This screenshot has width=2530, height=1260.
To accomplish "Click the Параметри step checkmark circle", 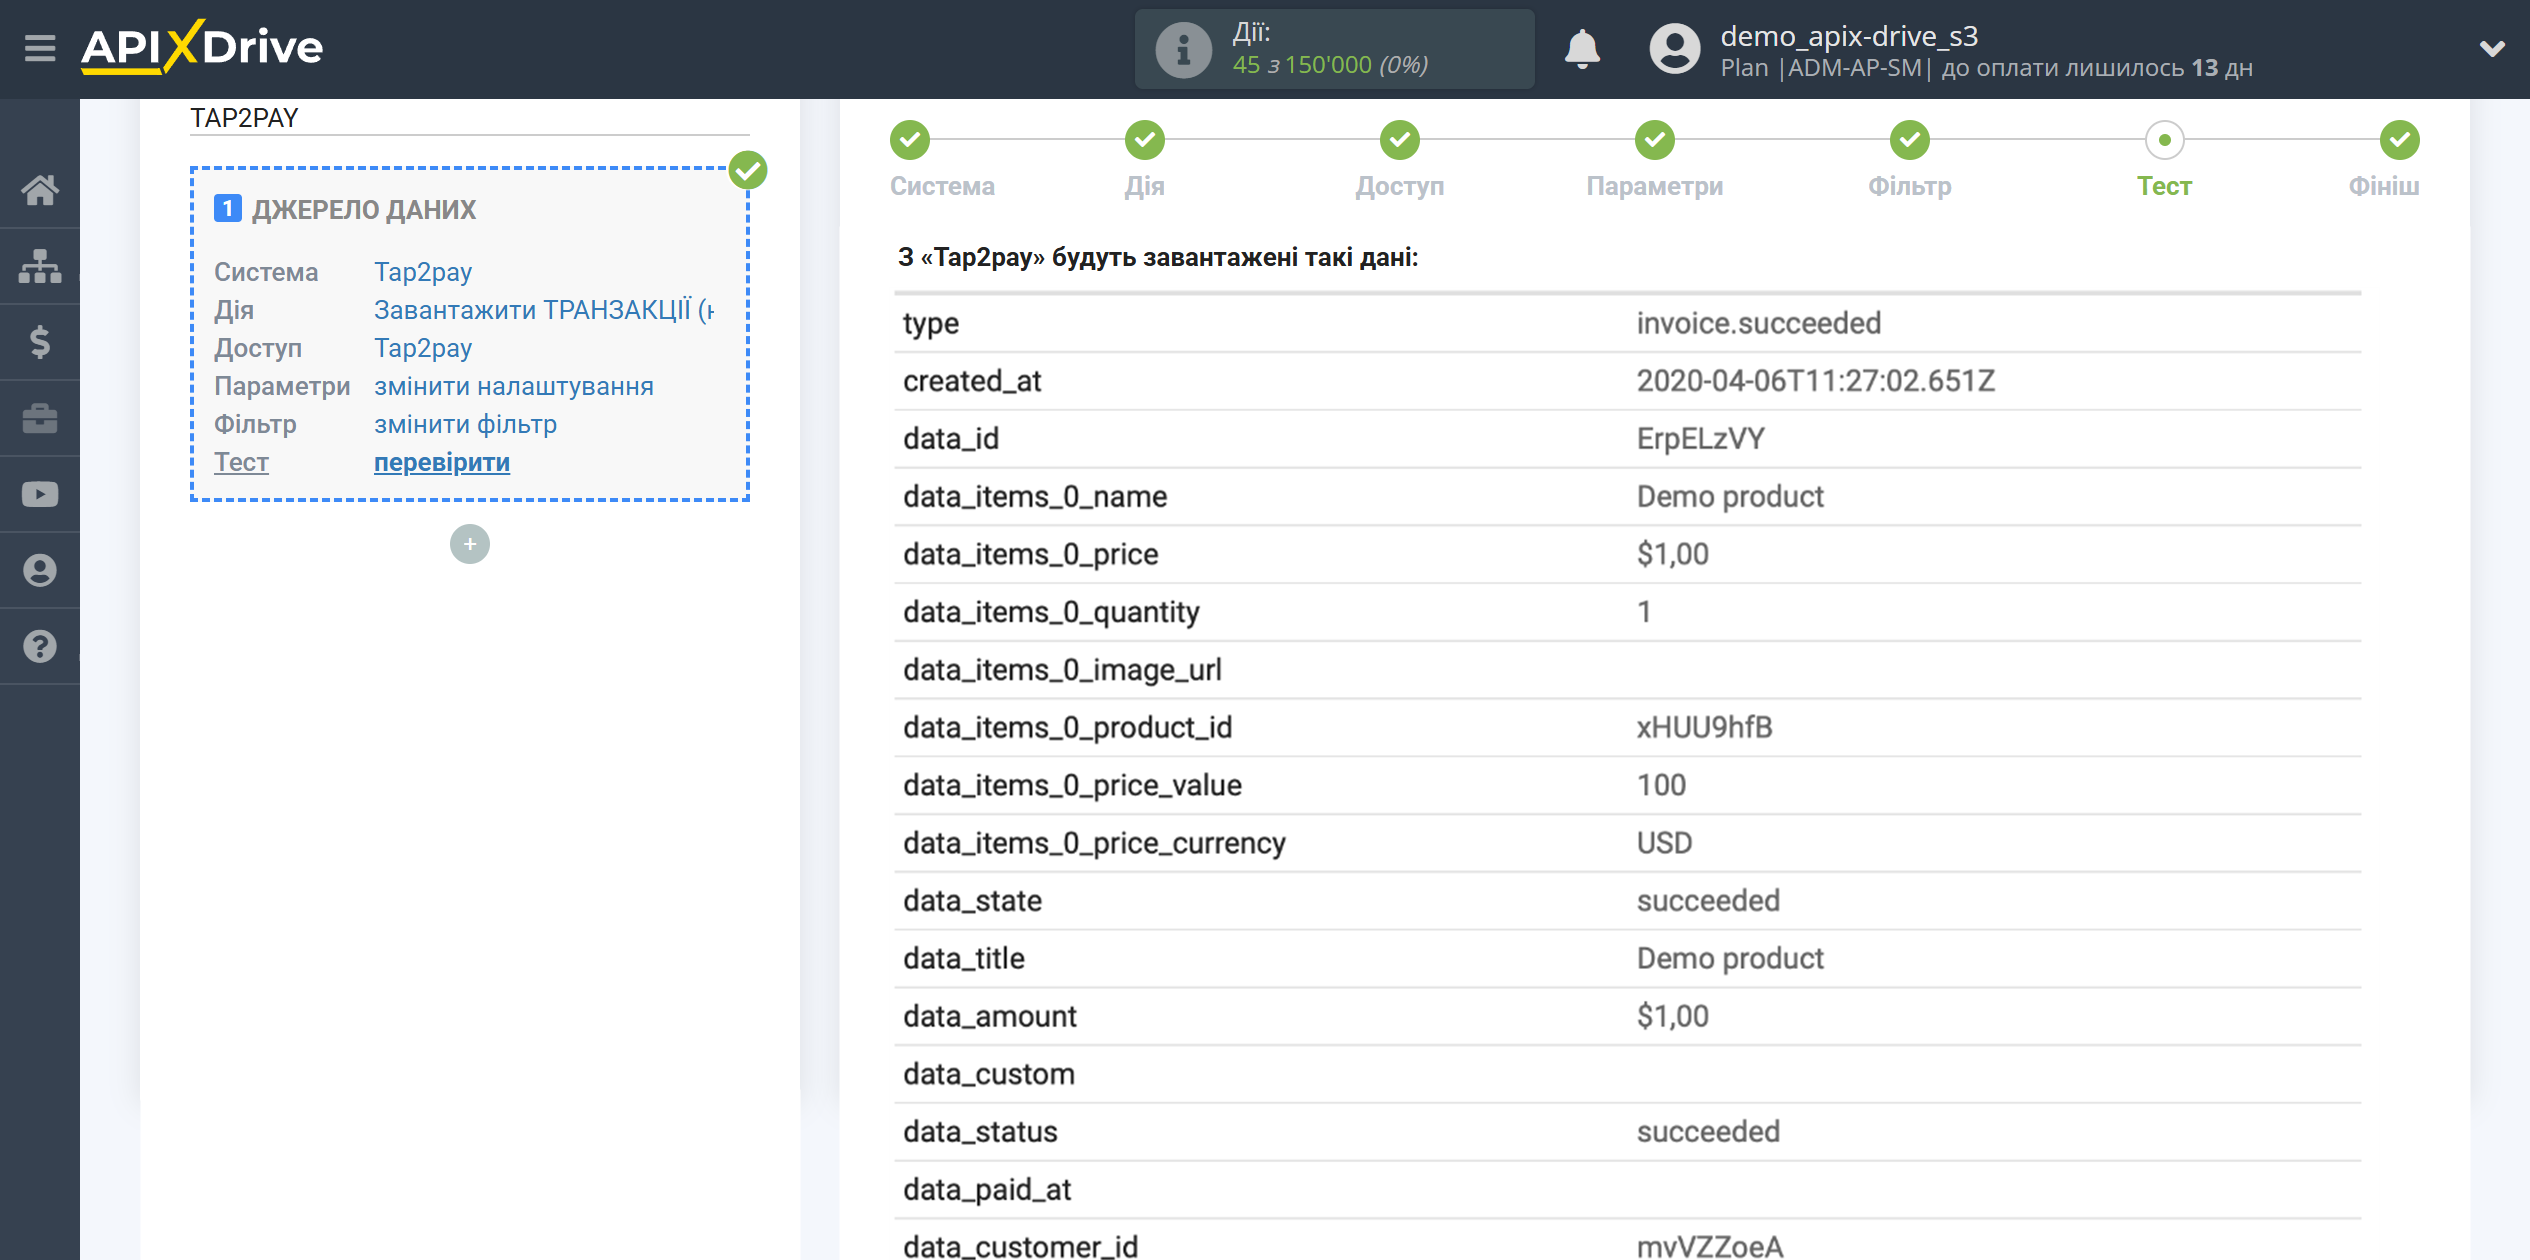I will [x=1655, y=140].
